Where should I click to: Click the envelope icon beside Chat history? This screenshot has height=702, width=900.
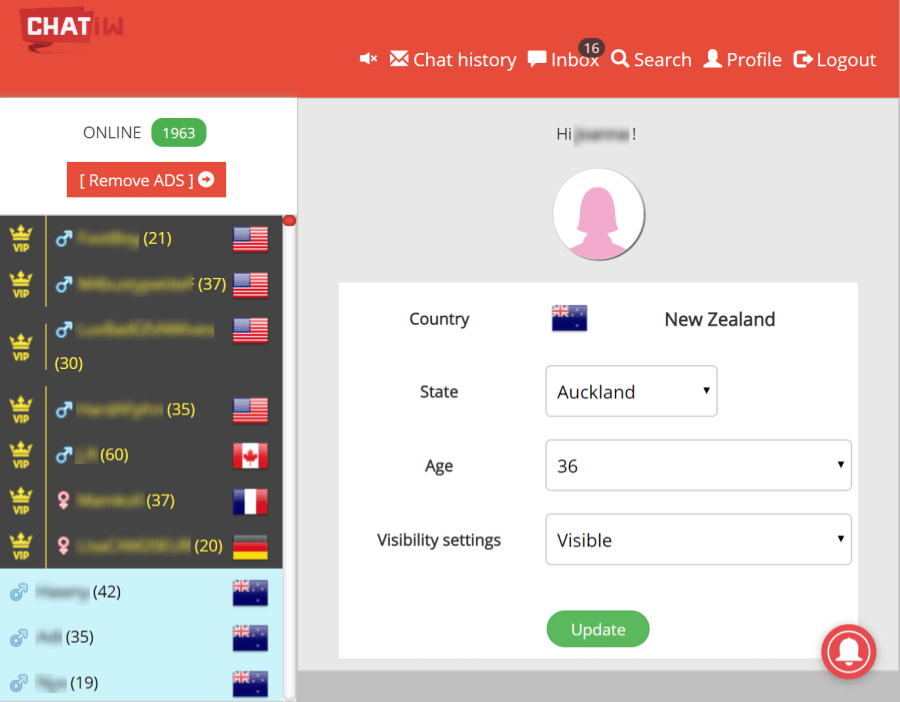point(399,59)
